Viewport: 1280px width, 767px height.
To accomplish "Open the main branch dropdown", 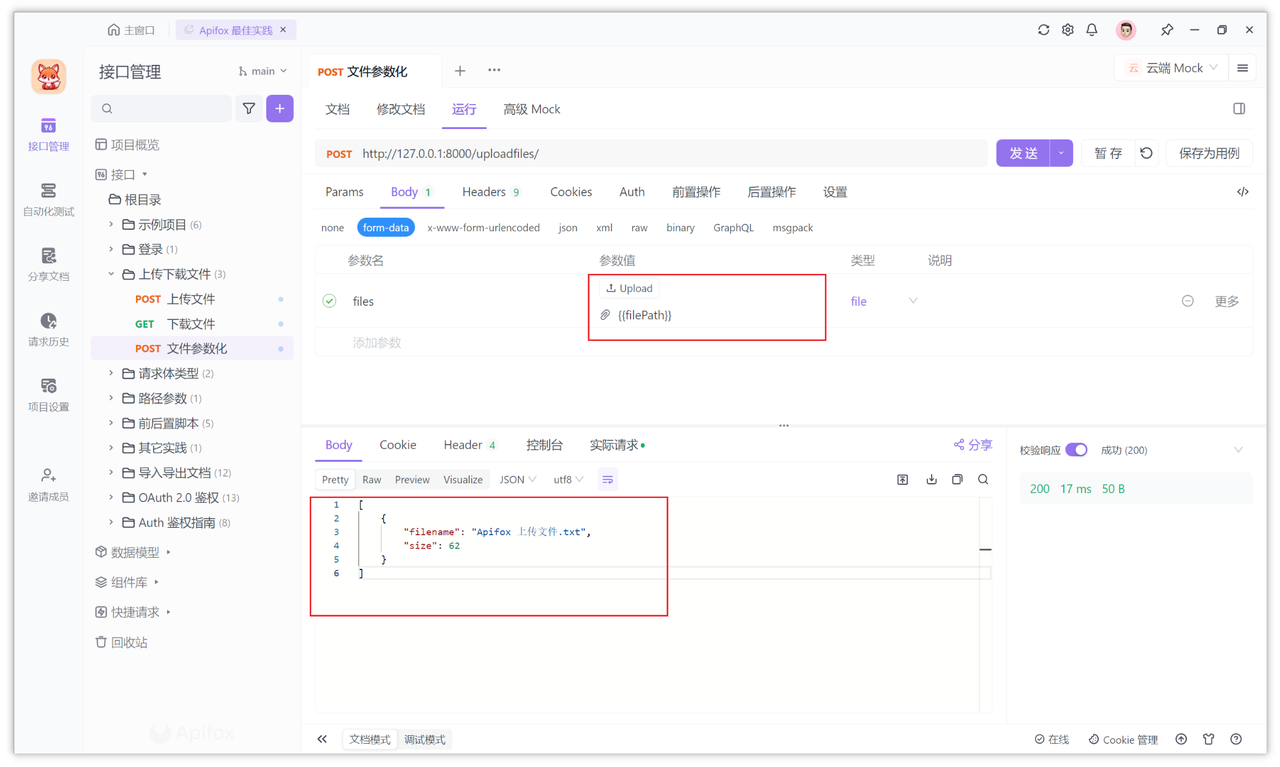I will 263,71.
